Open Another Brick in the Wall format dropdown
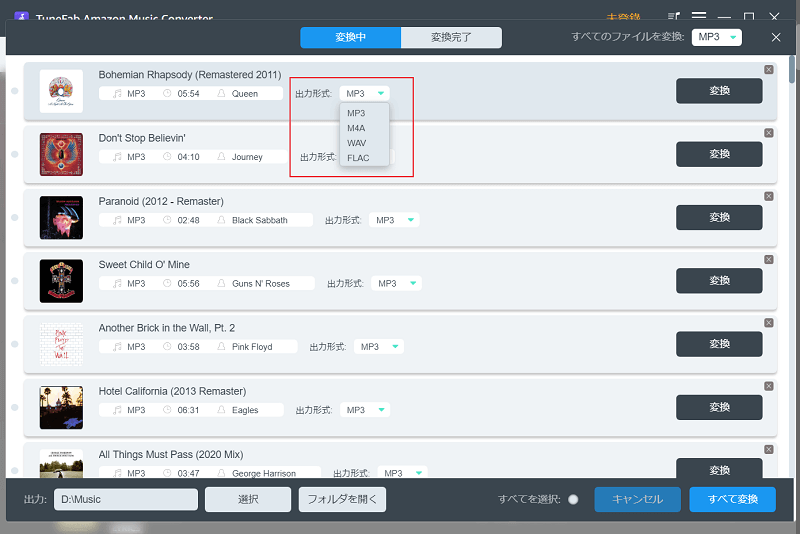 (379, 346)
